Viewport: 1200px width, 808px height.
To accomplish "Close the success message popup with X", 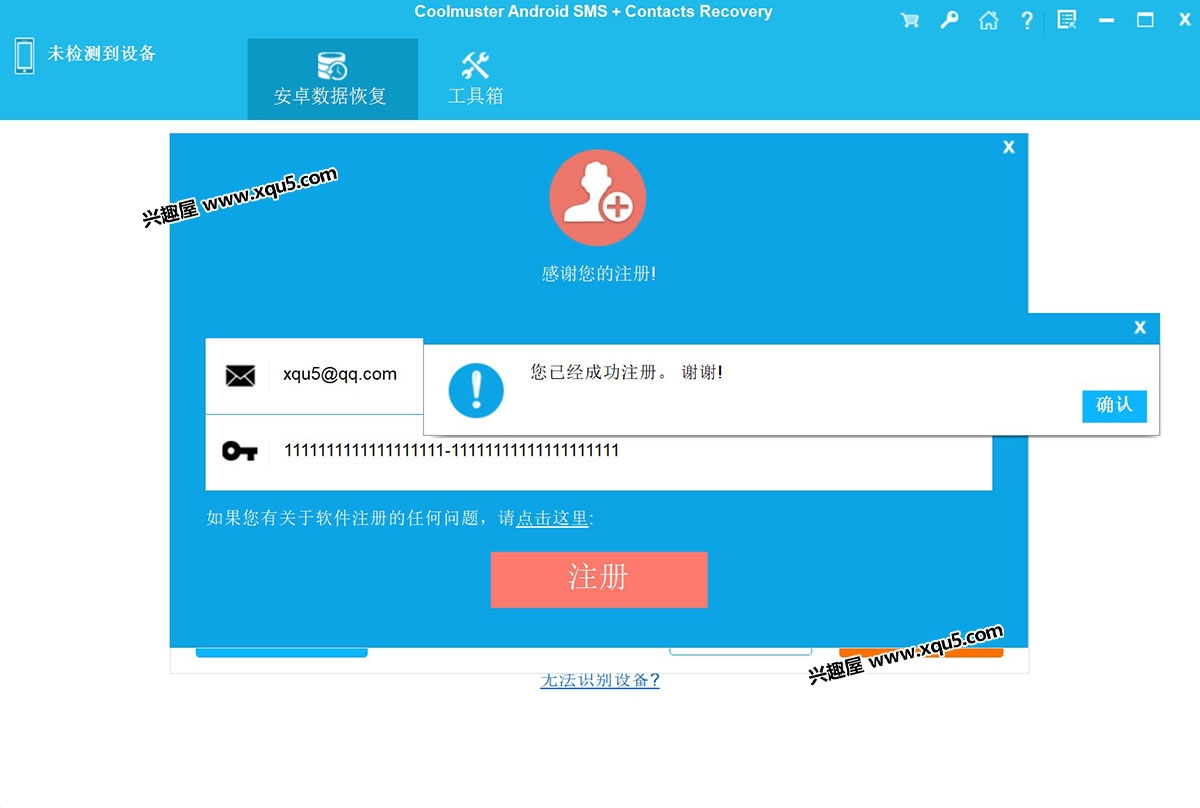I will (1139, 328).
